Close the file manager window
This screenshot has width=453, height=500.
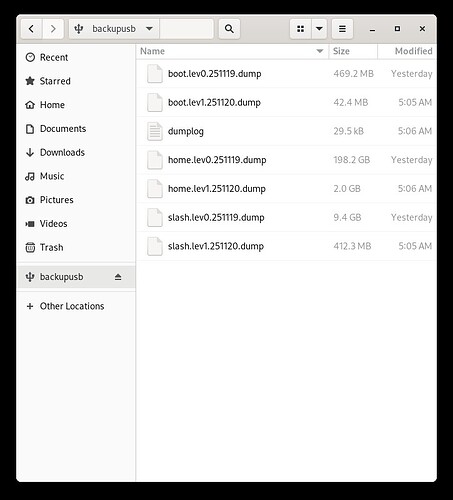coord(422,29)
